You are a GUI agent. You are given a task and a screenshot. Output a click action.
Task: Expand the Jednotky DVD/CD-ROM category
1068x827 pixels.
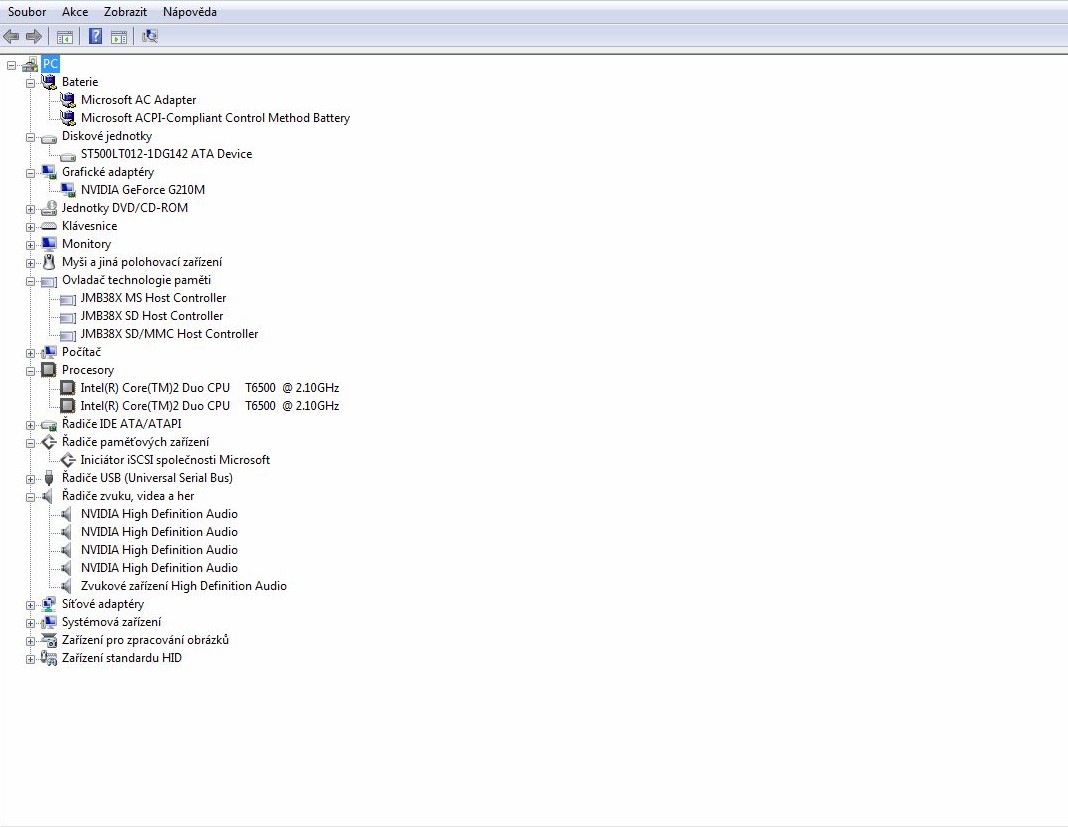coord(31,209)
